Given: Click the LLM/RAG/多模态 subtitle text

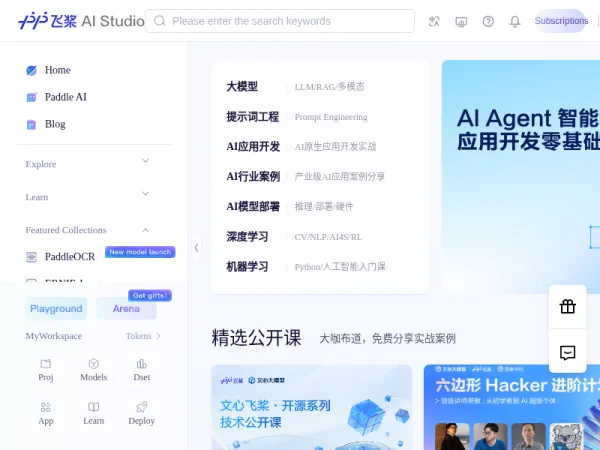Looking at the screenshot, I should point(329,87).
